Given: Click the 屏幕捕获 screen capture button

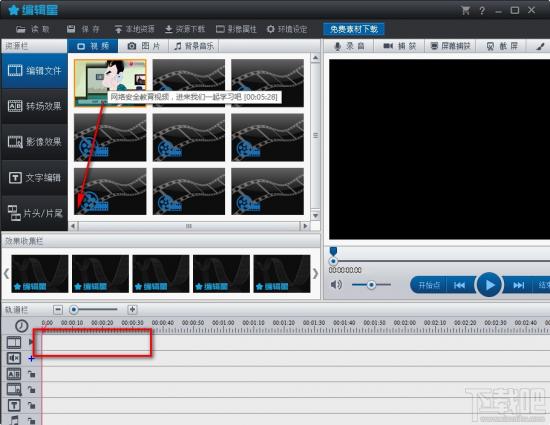Looking at the screenshot, I should pos(450,46).
